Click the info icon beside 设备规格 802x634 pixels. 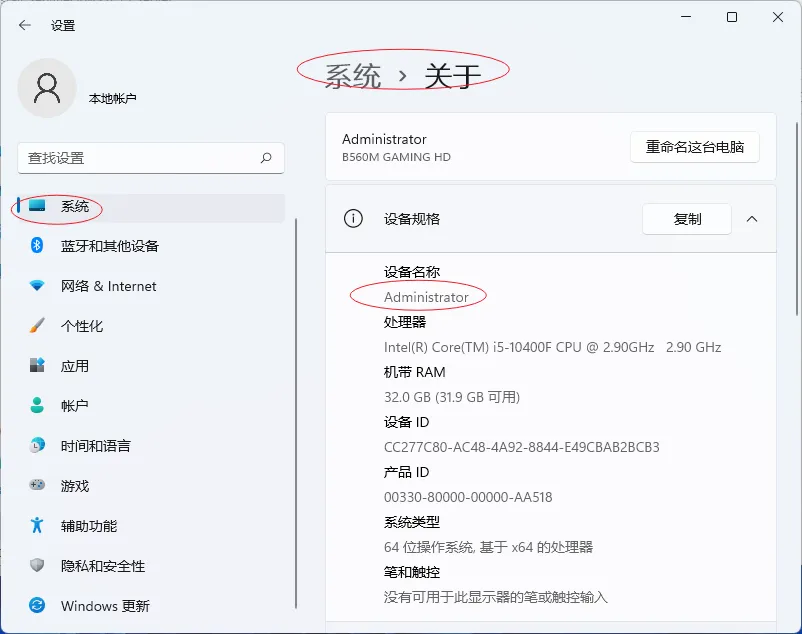pos(353,219)
